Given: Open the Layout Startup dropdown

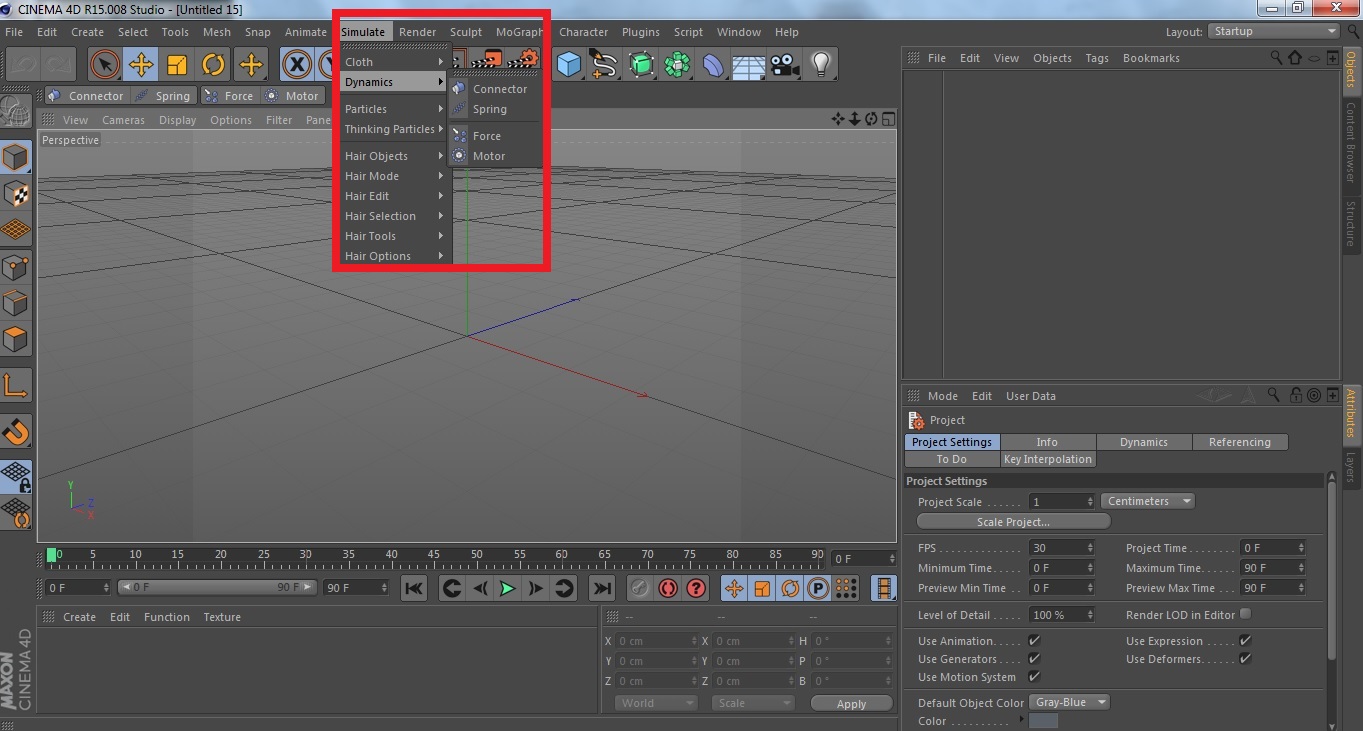Looking at the screenshot, I should pyautogui.click(x=1273, y=32).
